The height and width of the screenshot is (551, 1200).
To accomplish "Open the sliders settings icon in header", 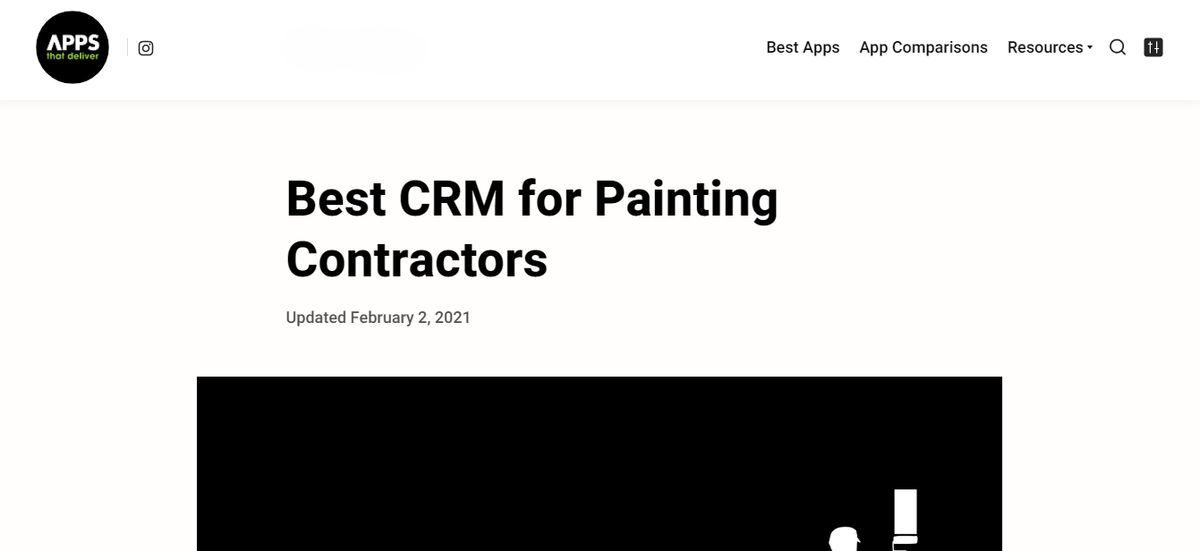I will (1153, 47).
